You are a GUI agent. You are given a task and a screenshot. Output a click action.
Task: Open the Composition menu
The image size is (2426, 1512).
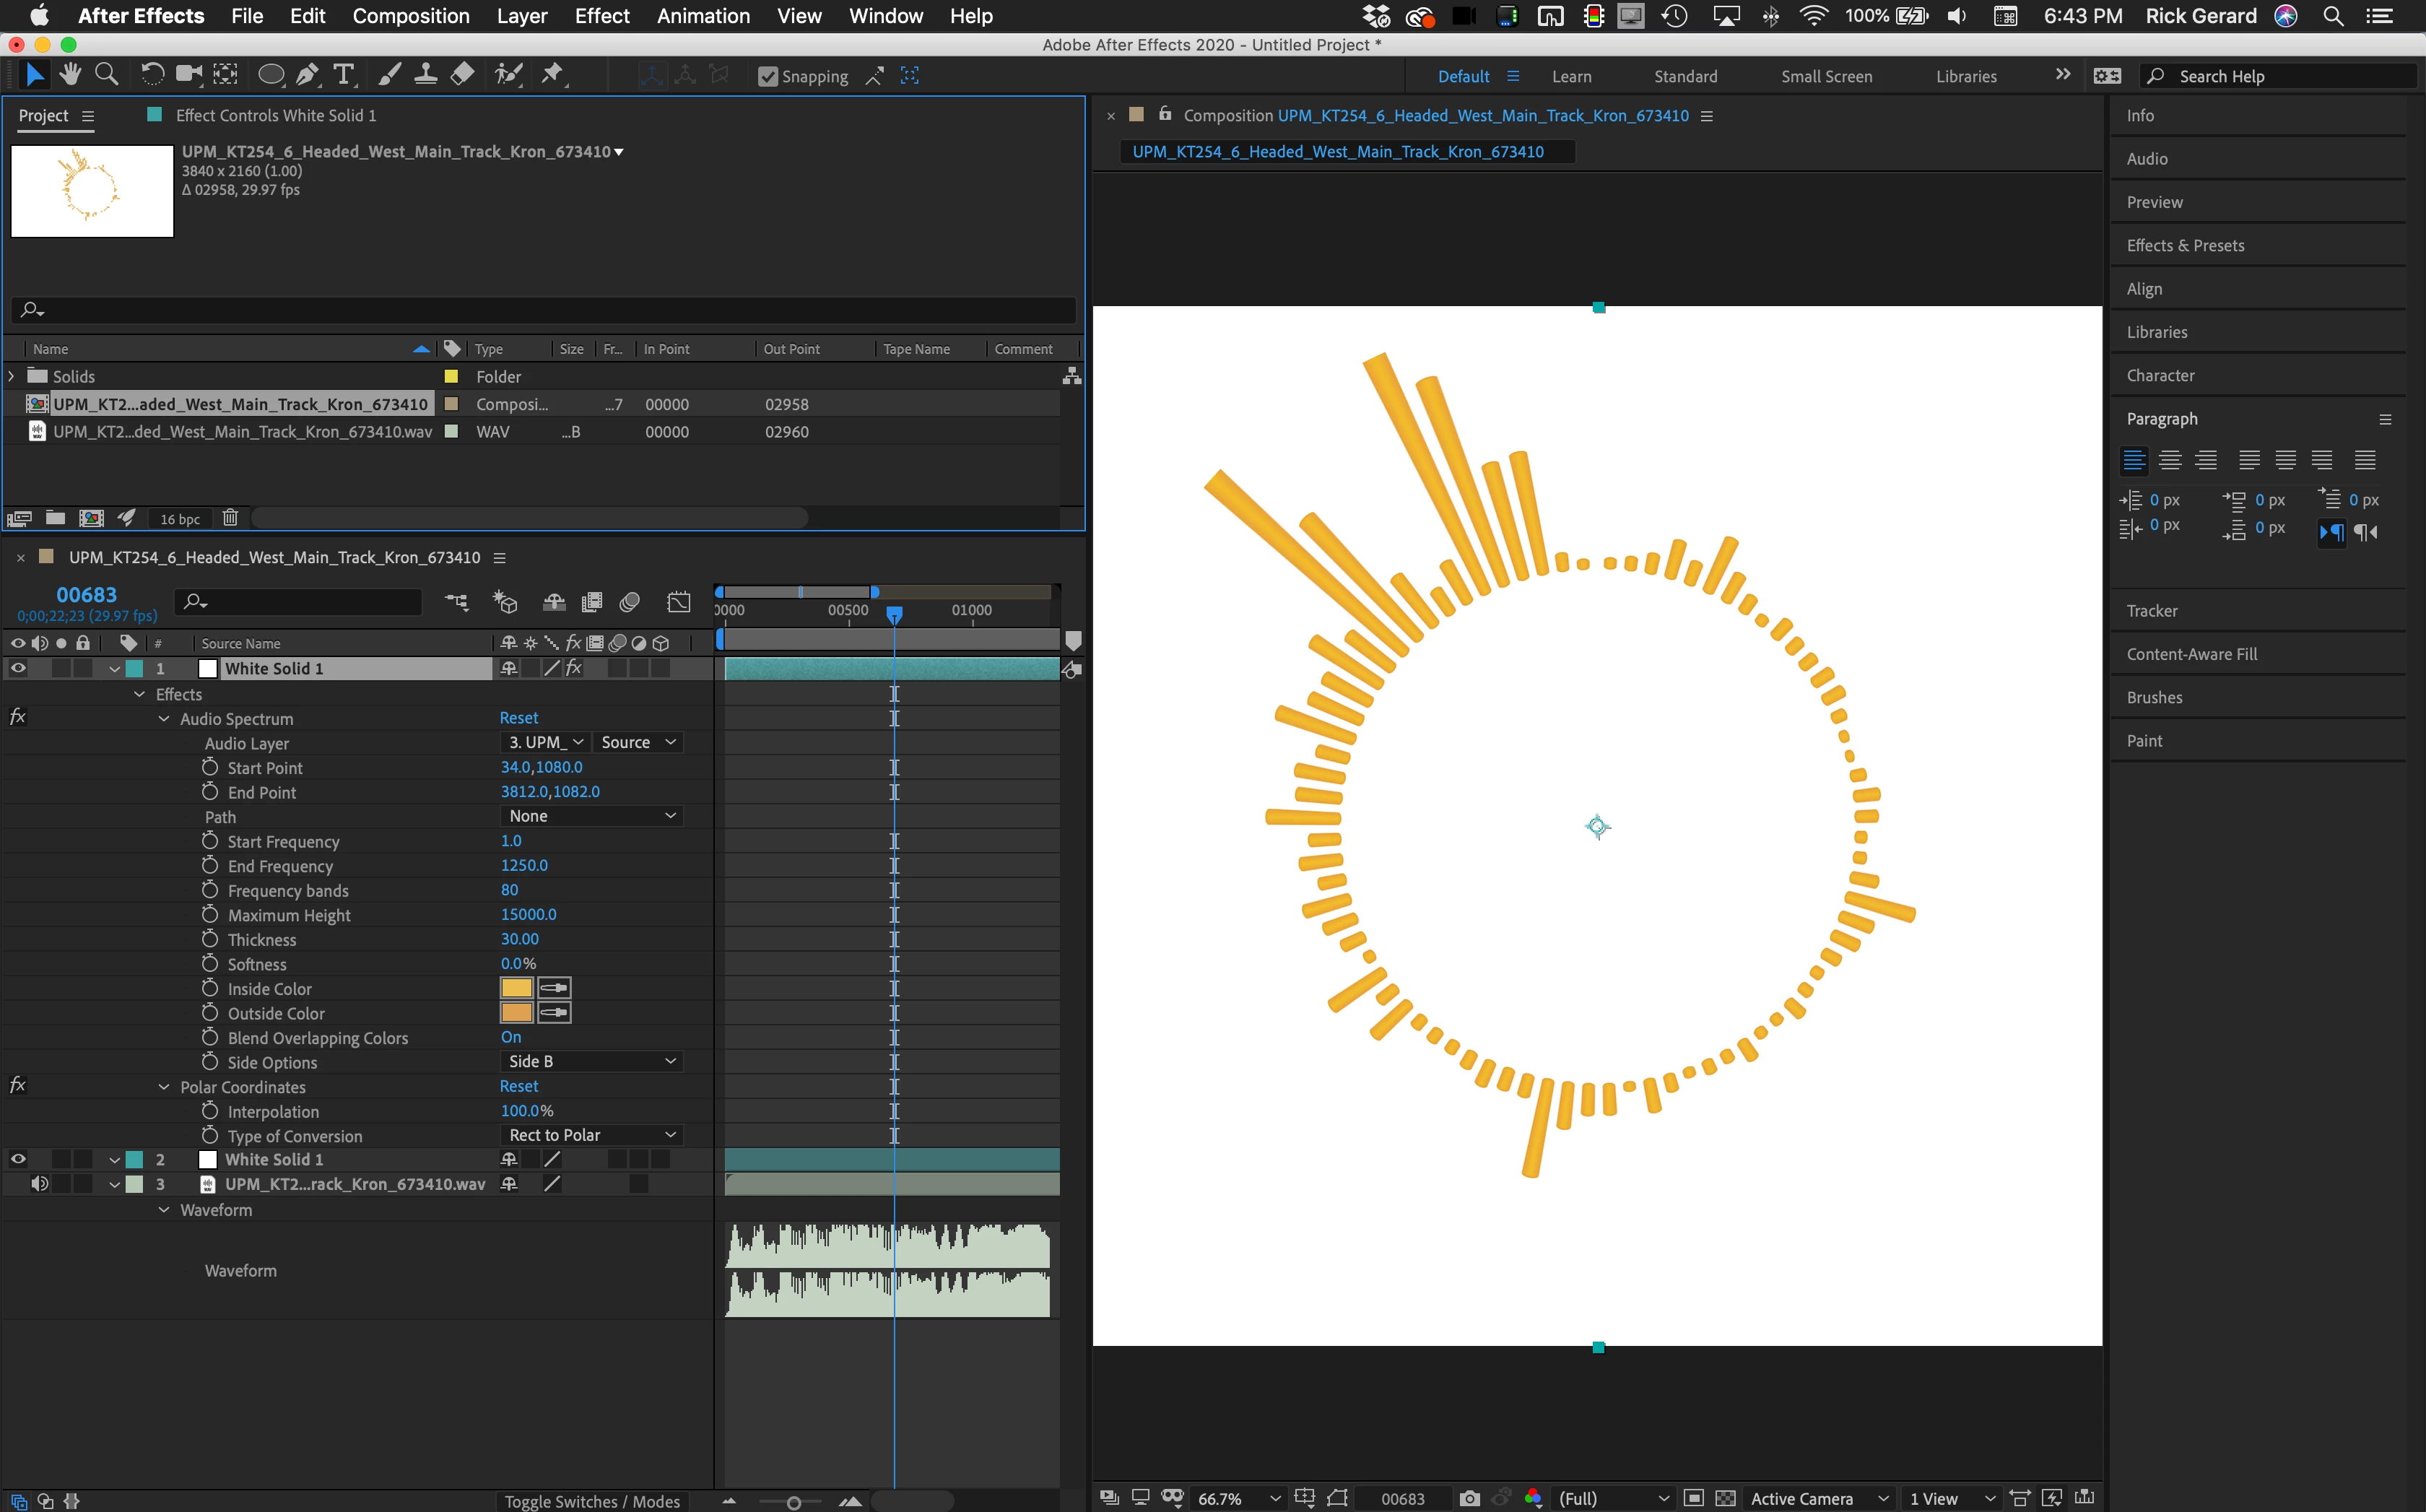[x=410, y=16]
